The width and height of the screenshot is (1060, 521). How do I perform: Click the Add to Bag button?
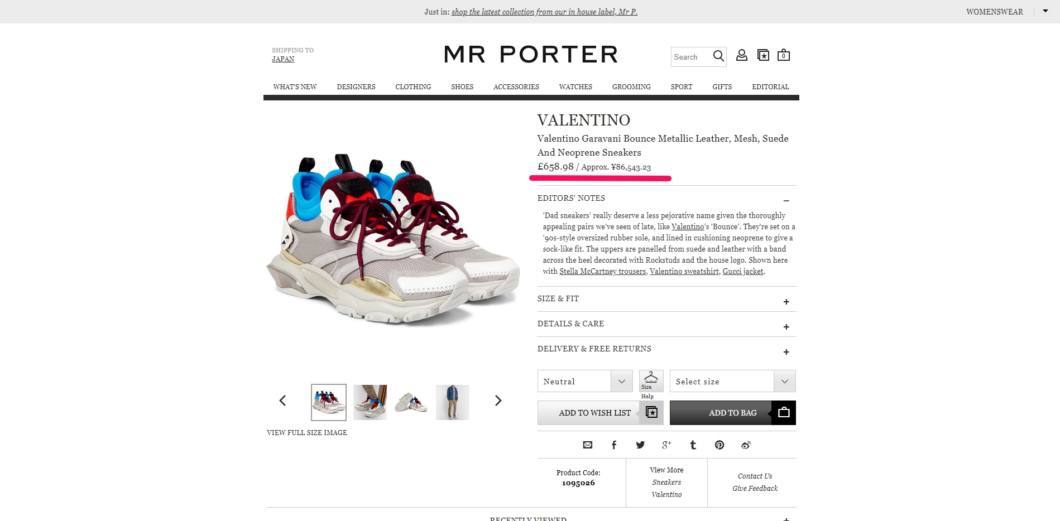[733, 413]
